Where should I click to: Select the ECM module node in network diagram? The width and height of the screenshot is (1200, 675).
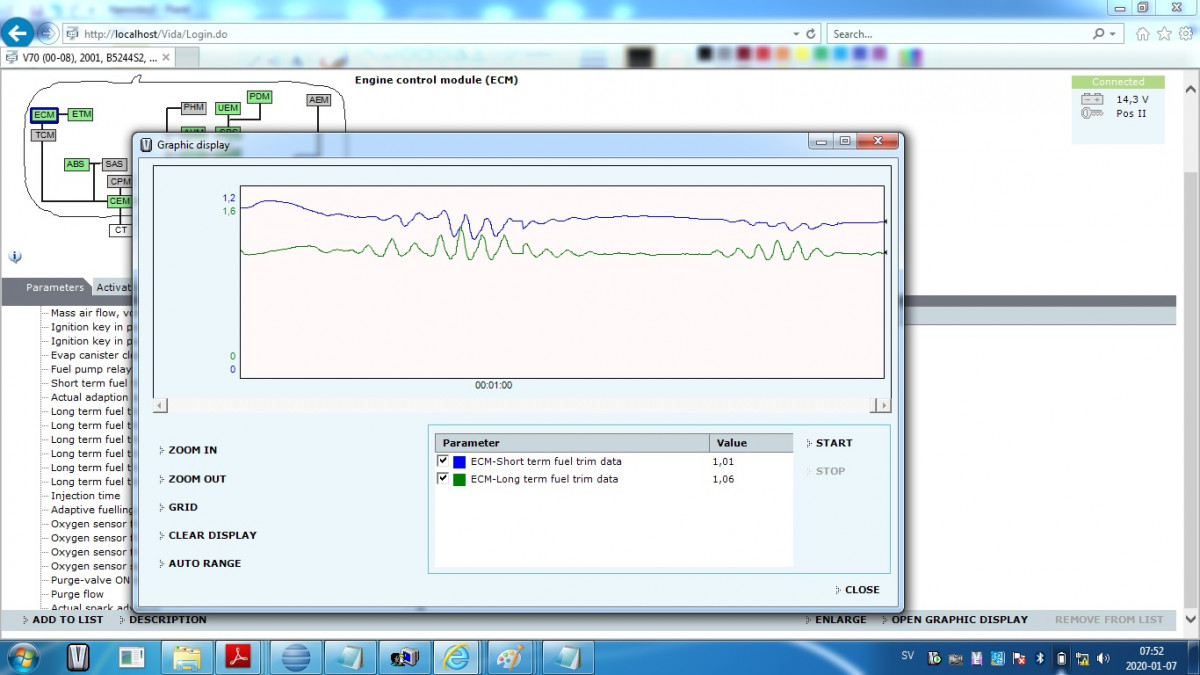pyautogui.click(x=44, y=115)
